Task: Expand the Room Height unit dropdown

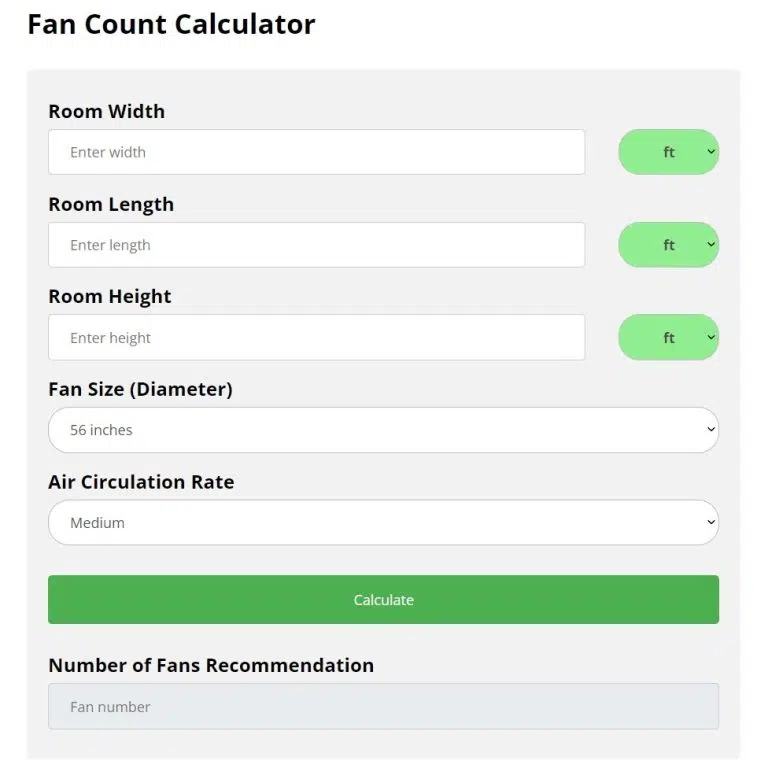Action: [x=668, y=338]
